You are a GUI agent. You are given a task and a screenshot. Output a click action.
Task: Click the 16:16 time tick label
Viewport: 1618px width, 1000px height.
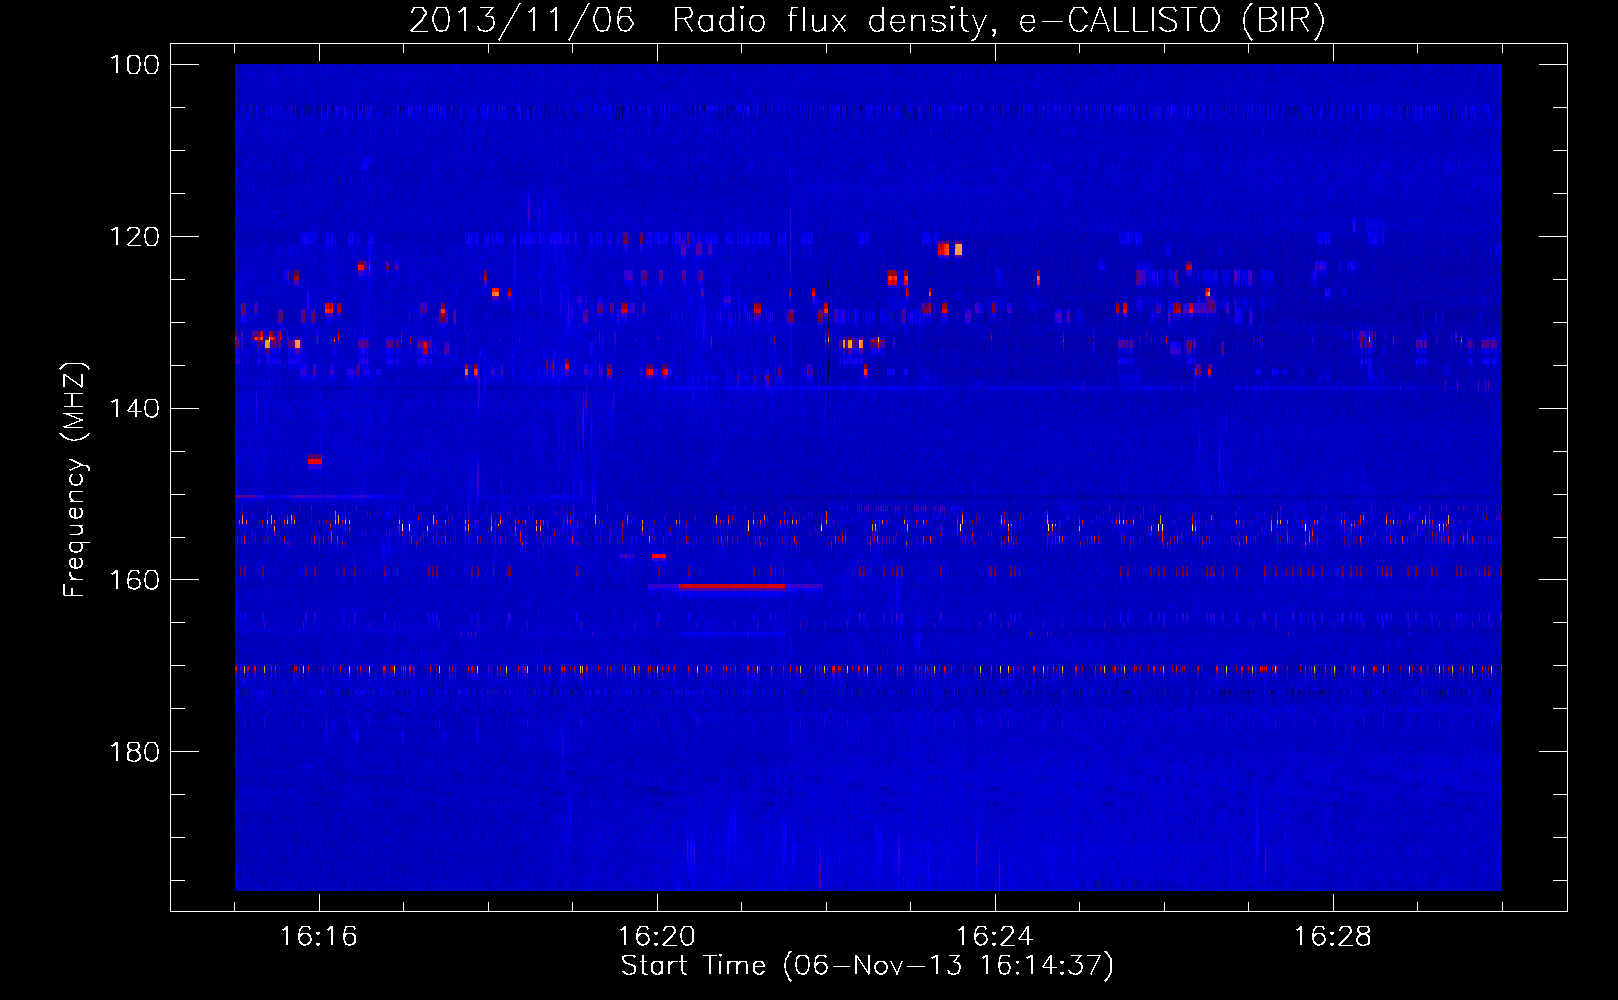pyautogui.click(x=319, y=937)
